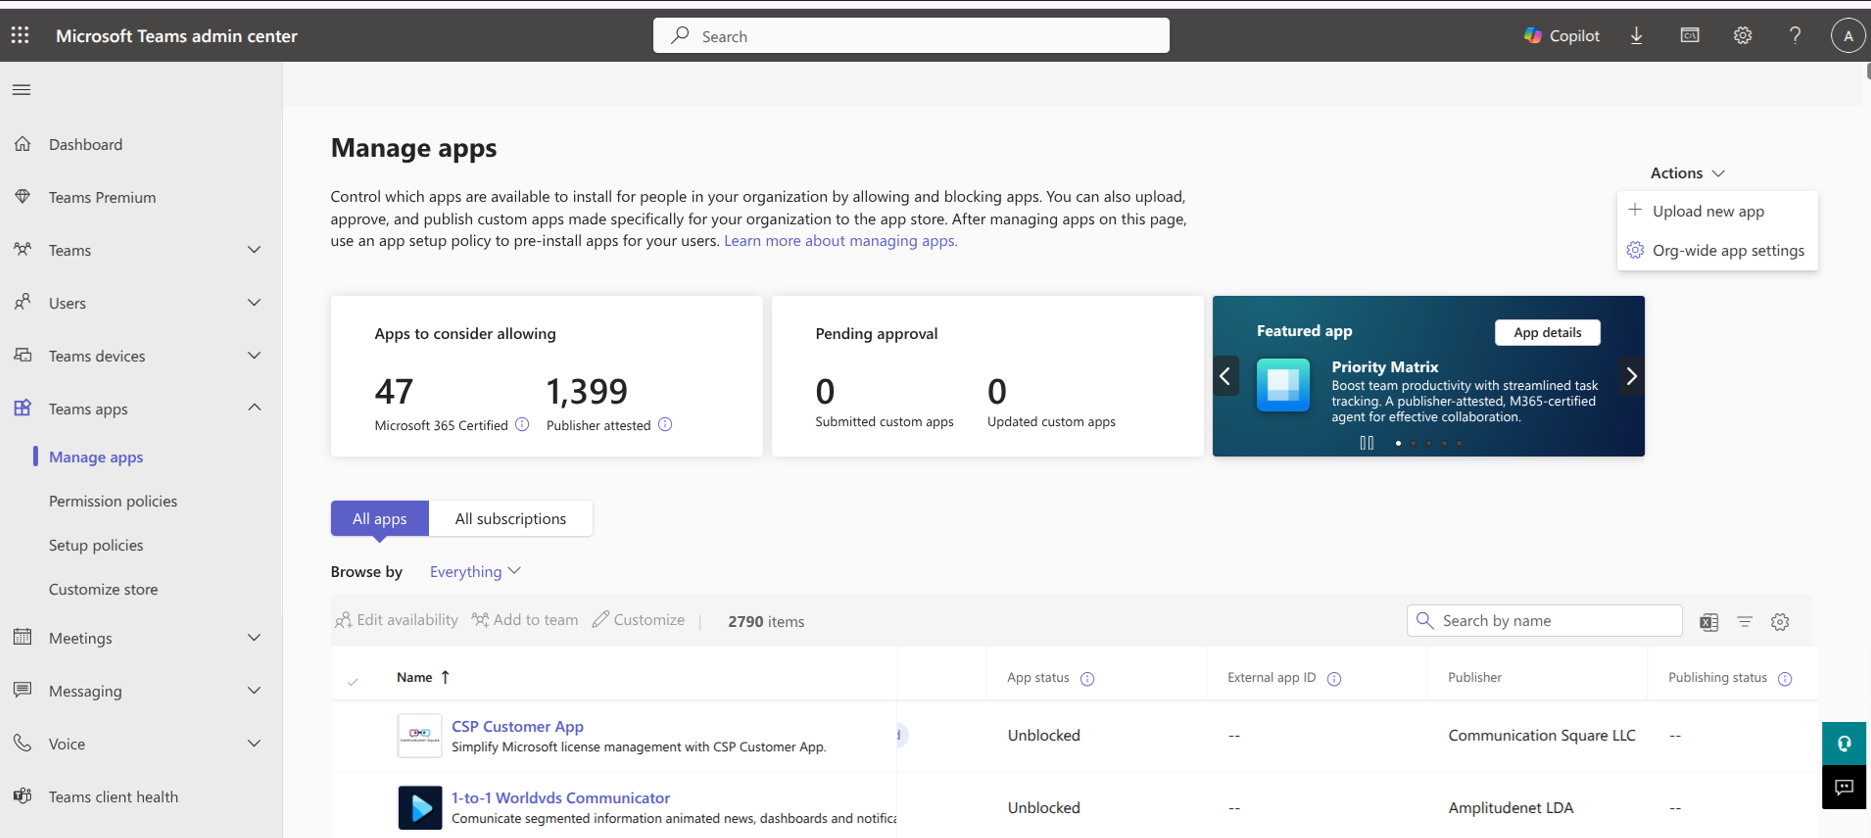Open the app launcher waffle icon
This screenshot has height=838, width=1871.
(x=20, y=36)
